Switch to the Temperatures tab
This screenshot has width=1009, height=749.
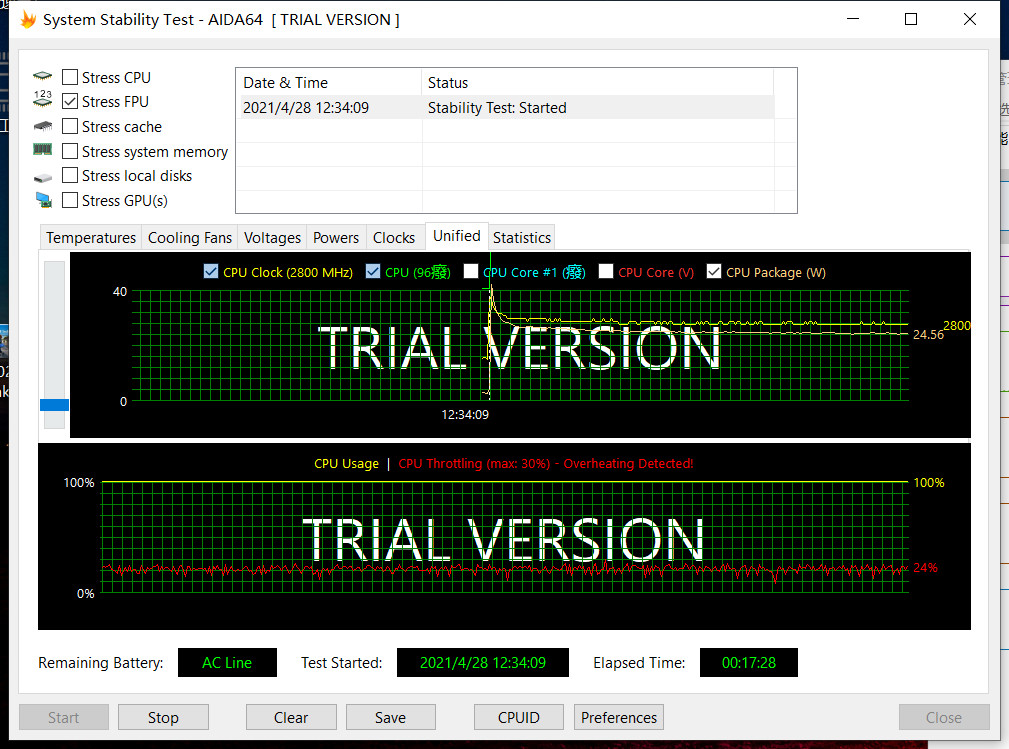point(91,237)
